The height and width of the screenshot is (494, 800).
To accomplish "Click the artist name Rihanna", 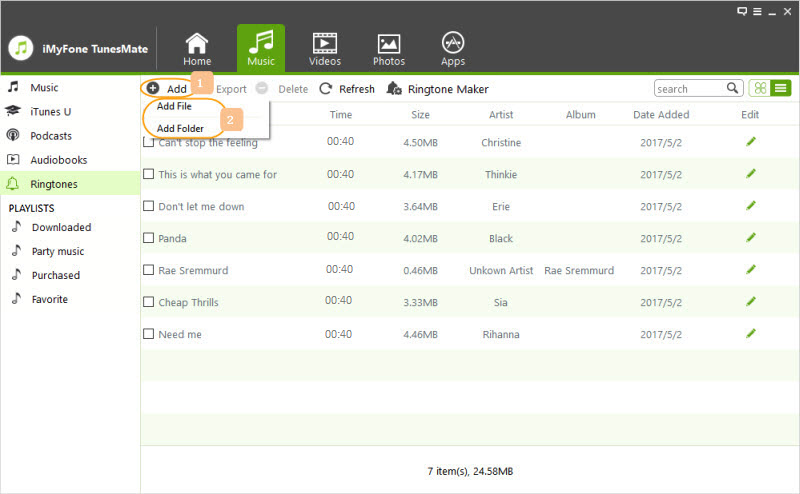I will (501, 334).
